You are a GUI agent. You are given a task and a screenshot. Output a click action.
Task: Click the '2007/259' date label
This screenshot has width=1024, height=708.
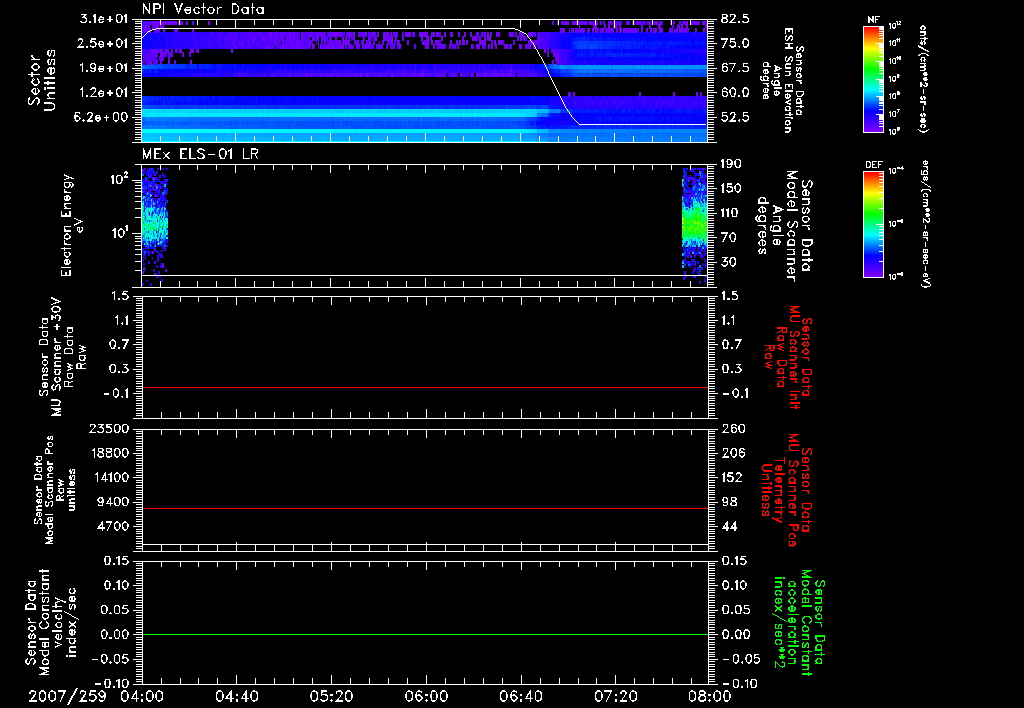point(67,696)
